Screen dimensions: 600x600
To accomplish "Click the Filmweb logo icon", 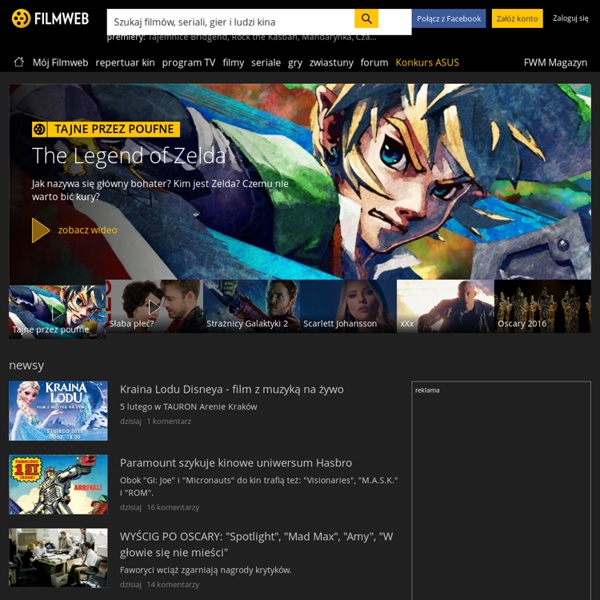I will (x=20, y=19).
